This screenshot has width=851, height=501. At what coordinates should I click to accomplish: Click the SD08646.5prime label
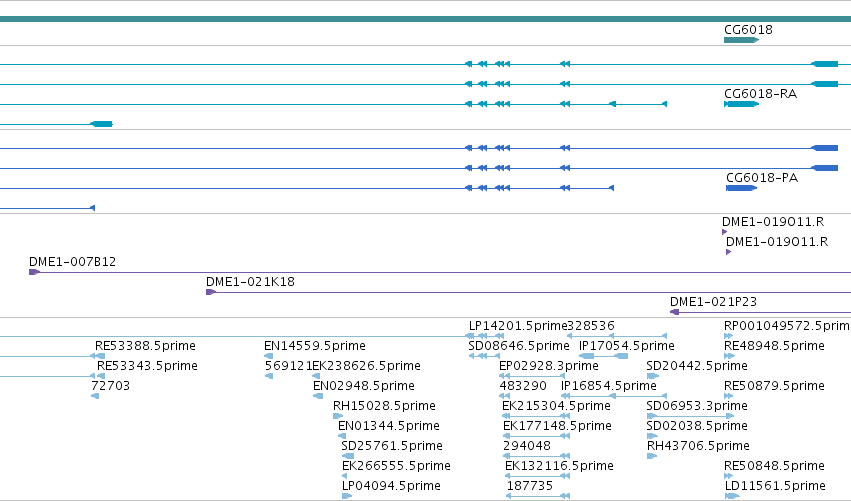click(519, 346)
